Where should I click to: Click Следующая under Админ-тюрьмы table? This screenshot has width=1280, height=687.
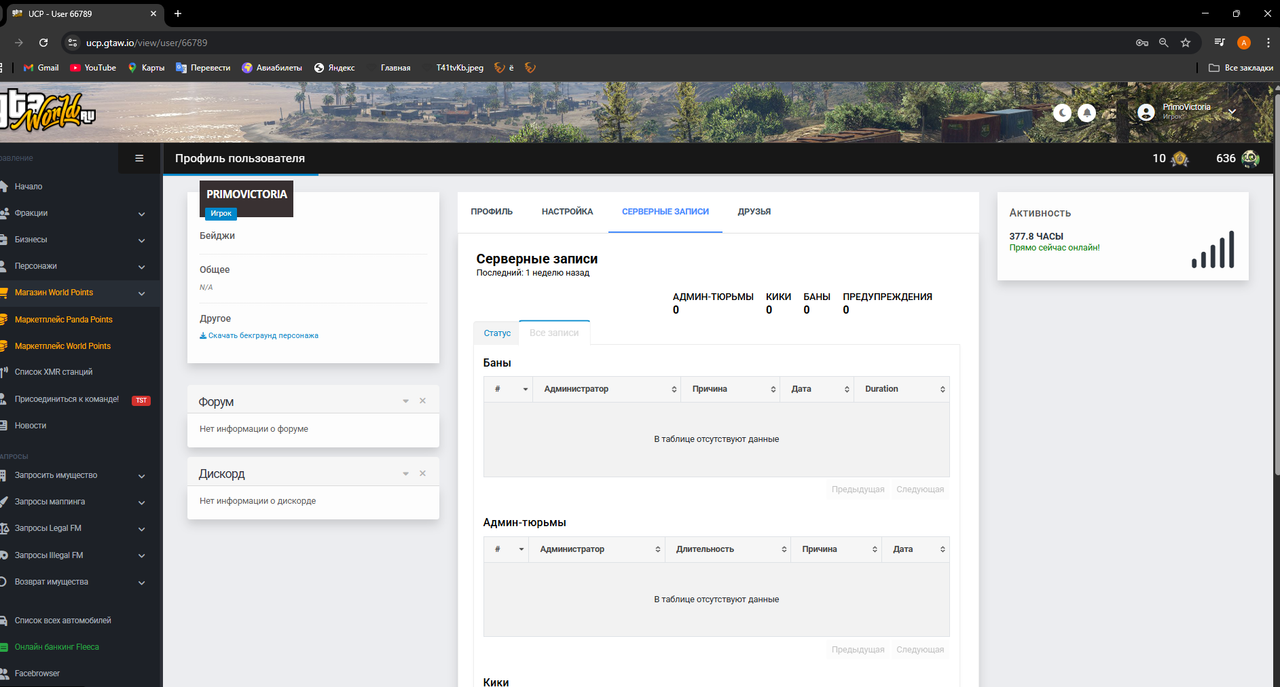(x=920, y=650)
